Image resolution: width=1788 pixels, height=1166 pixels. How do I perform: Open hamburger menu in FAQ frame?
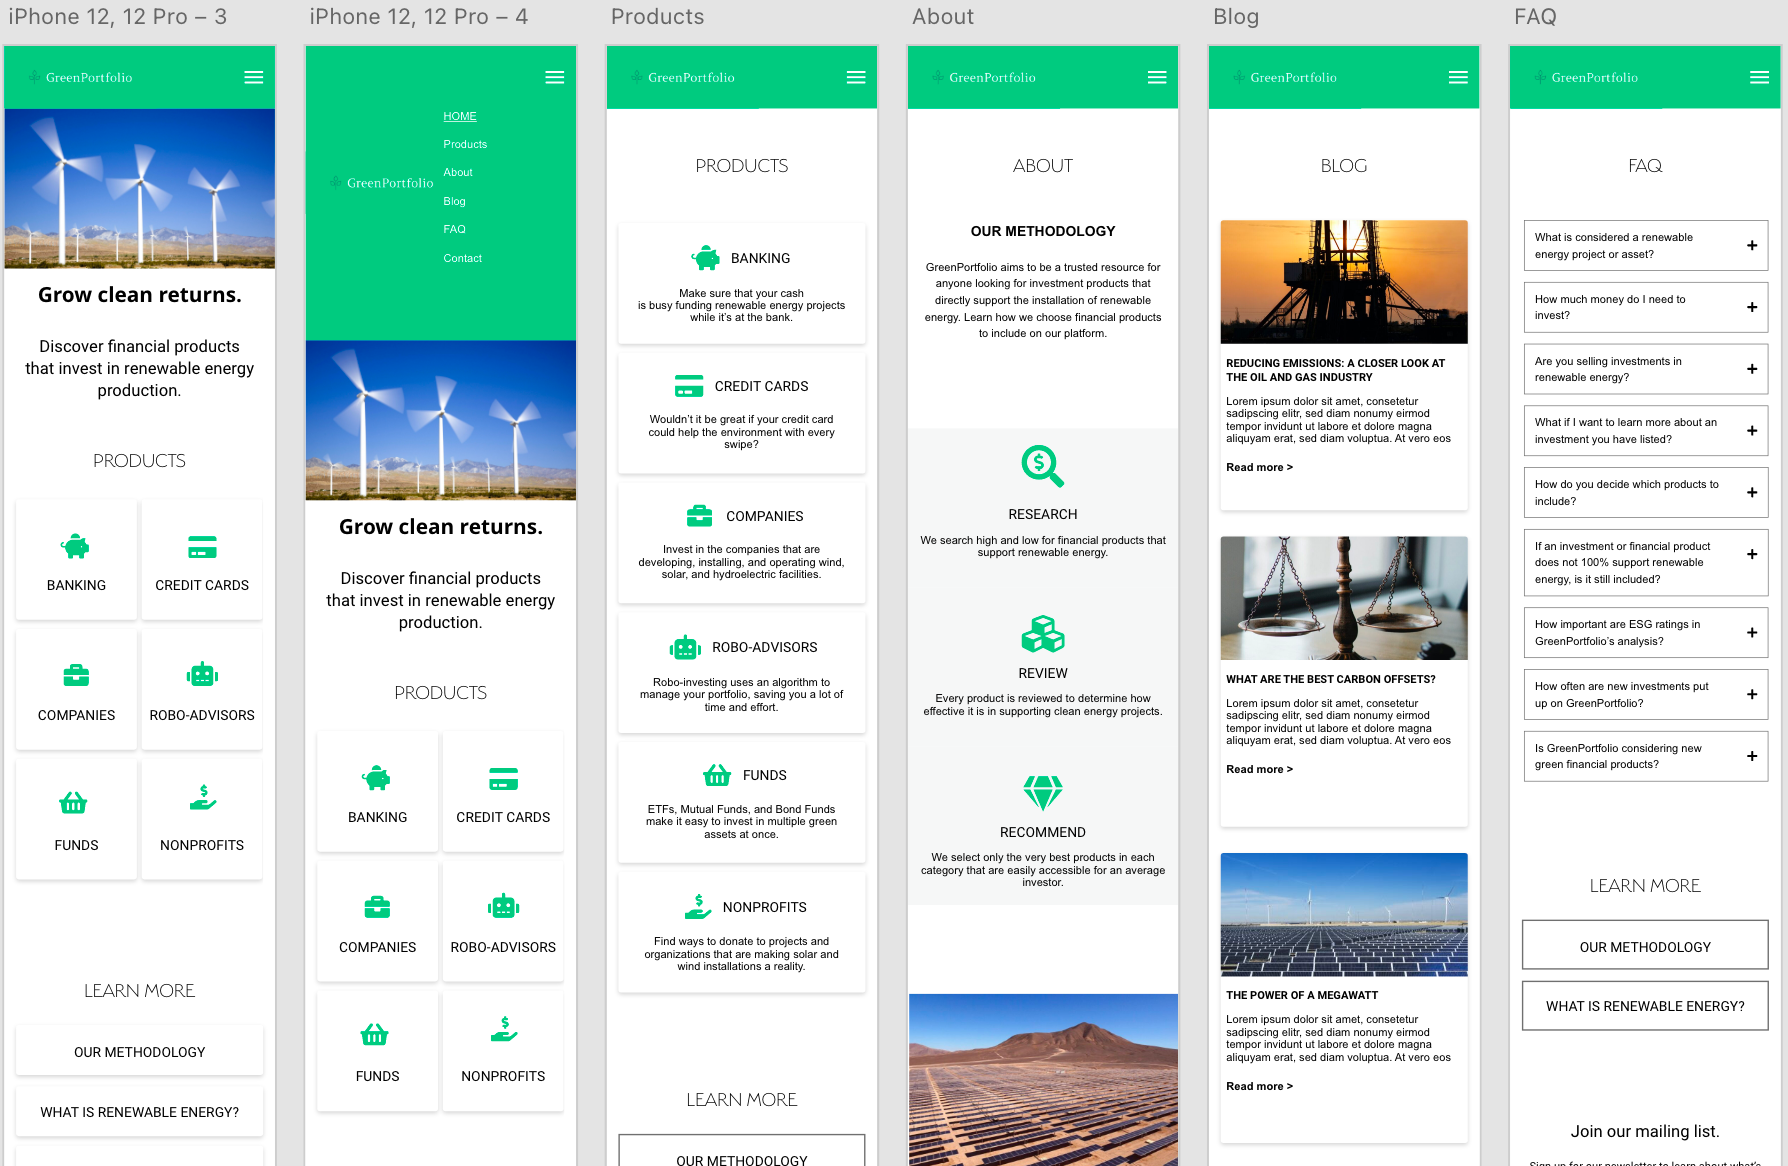(x=1759, y=77)
